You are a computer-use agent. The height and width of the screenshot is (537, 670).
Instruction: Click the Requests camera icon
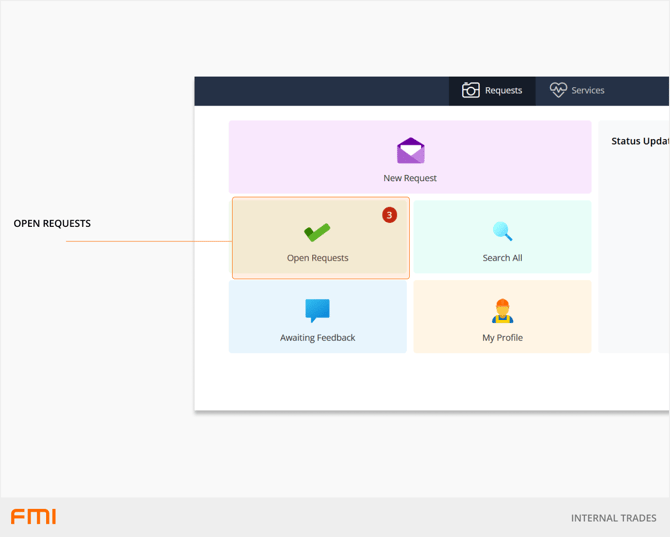[470, 90]
